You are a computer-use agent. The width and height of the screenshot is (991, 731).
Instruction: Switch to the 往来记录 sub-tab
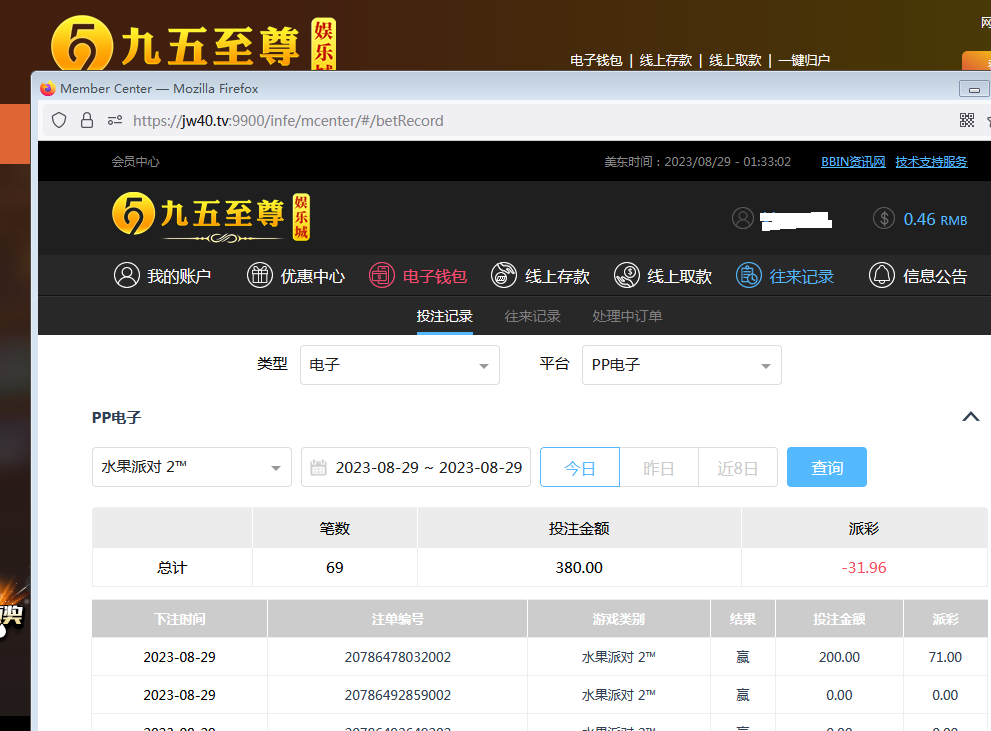[532, 316]
